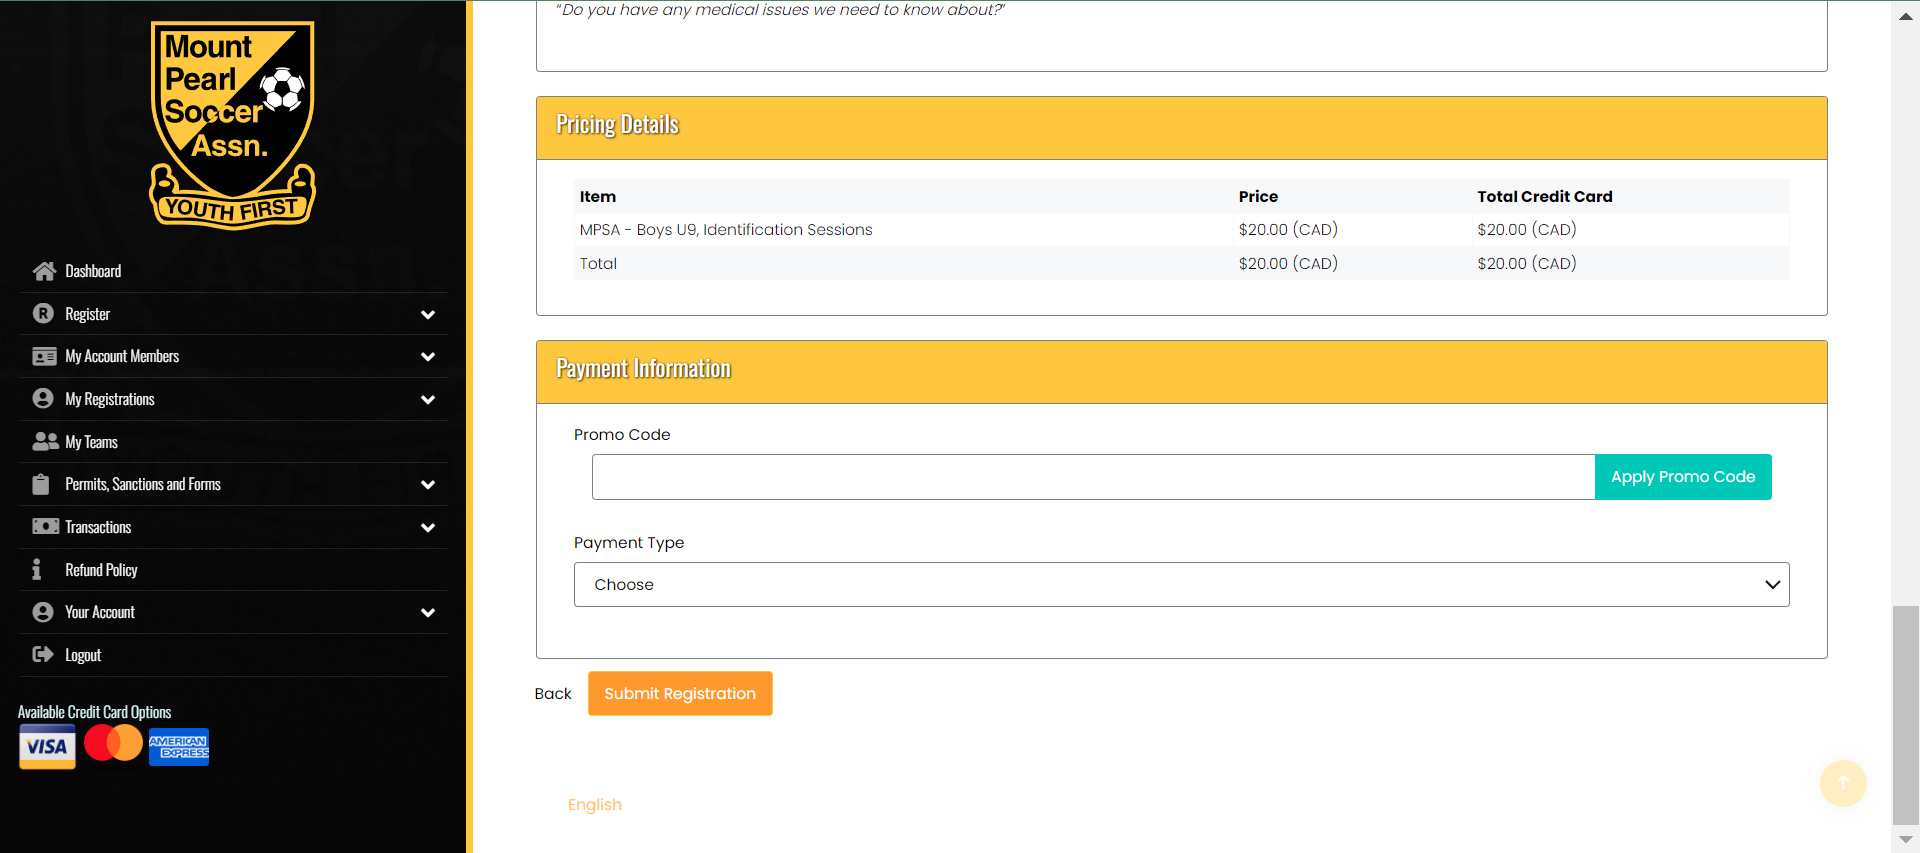The height and width of the screenshot is (853, 1920).
Task: Expand the My Registrations chevron
Action: [x=428, y=399]
